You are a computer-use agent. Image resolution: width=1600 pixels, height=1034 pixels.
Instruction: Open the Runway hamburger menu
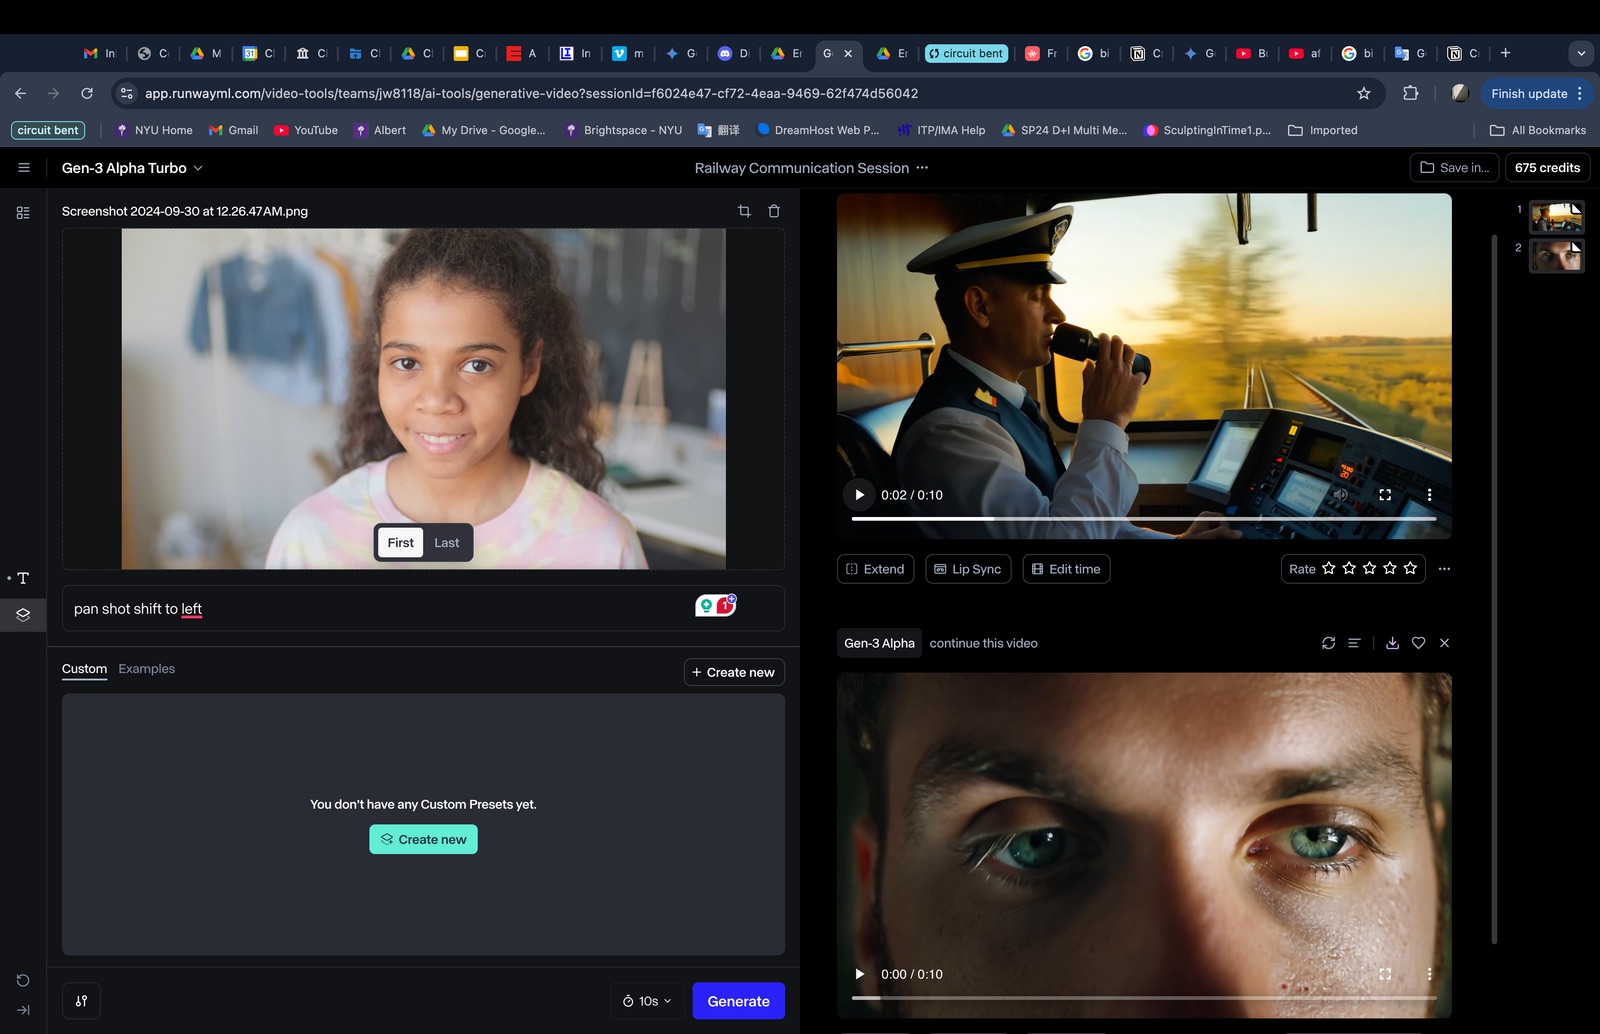[x=24, y=168]
